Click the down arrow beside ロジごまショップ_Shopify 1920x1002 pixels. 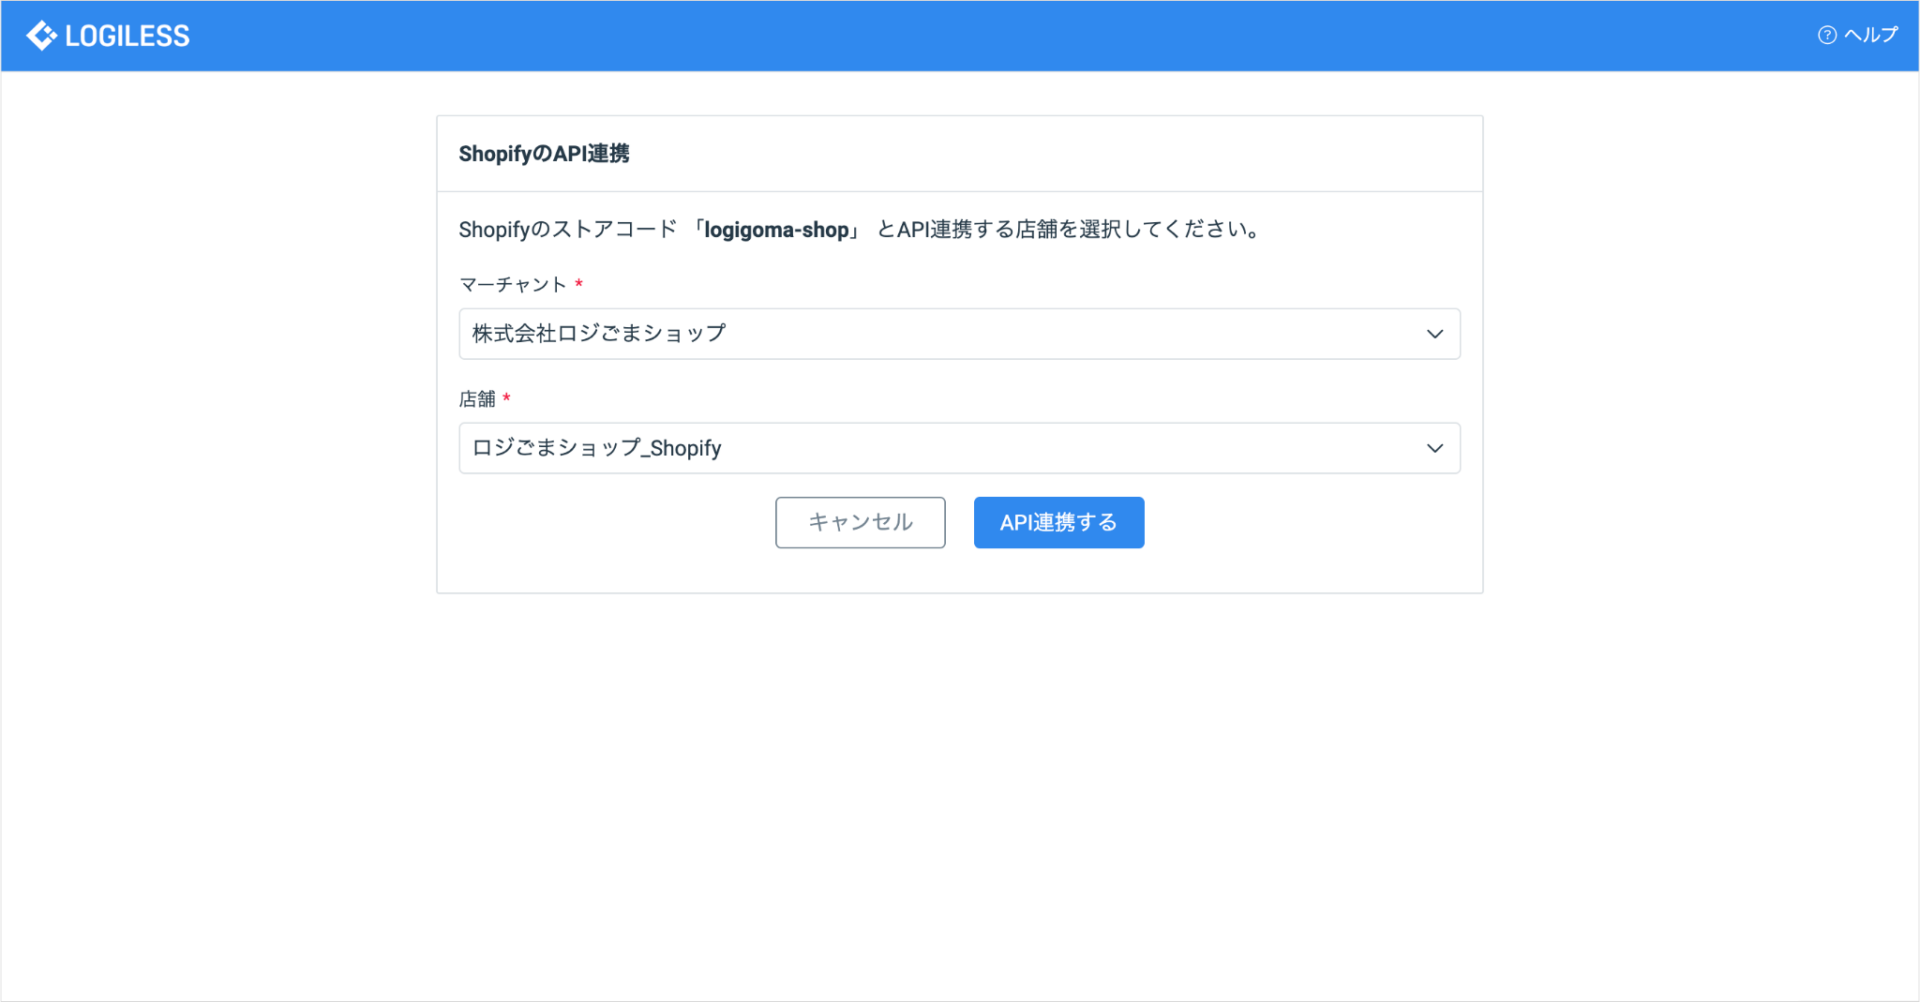(x=1434, y=448)
